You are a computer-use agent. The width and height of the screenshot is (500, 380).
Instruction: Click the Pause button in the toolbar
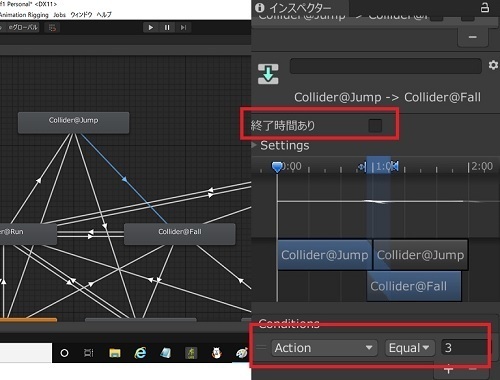point(167,27)
